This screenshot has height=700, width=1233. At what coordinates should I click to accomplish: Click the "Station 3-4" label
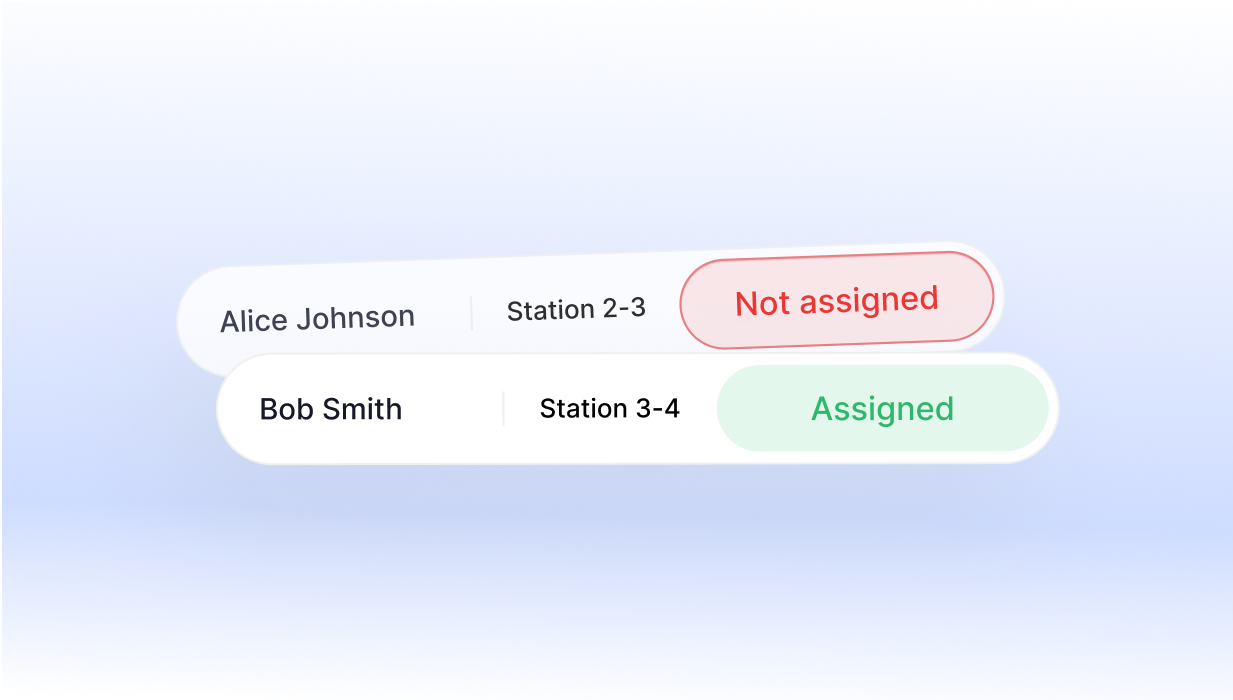coord(609,408)
